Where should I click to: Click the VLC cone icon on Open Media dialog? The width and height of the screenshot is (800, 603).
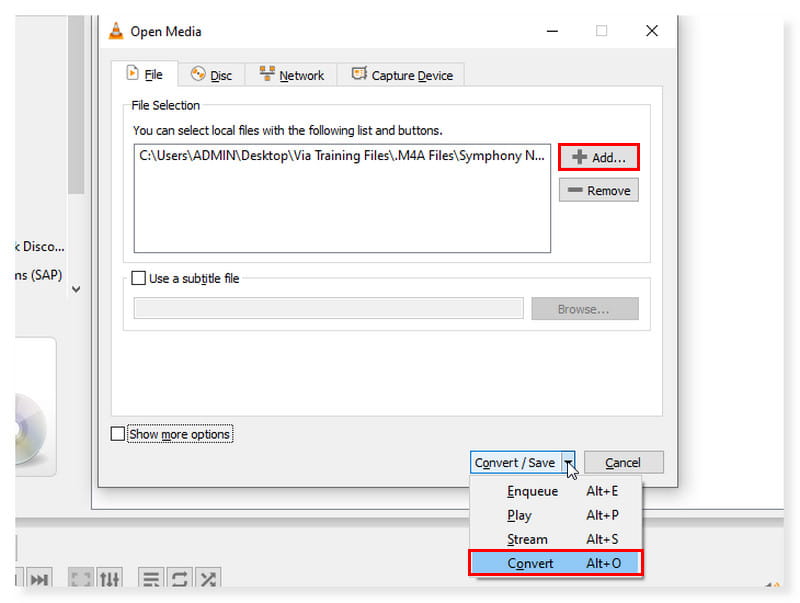coord(118,31)
